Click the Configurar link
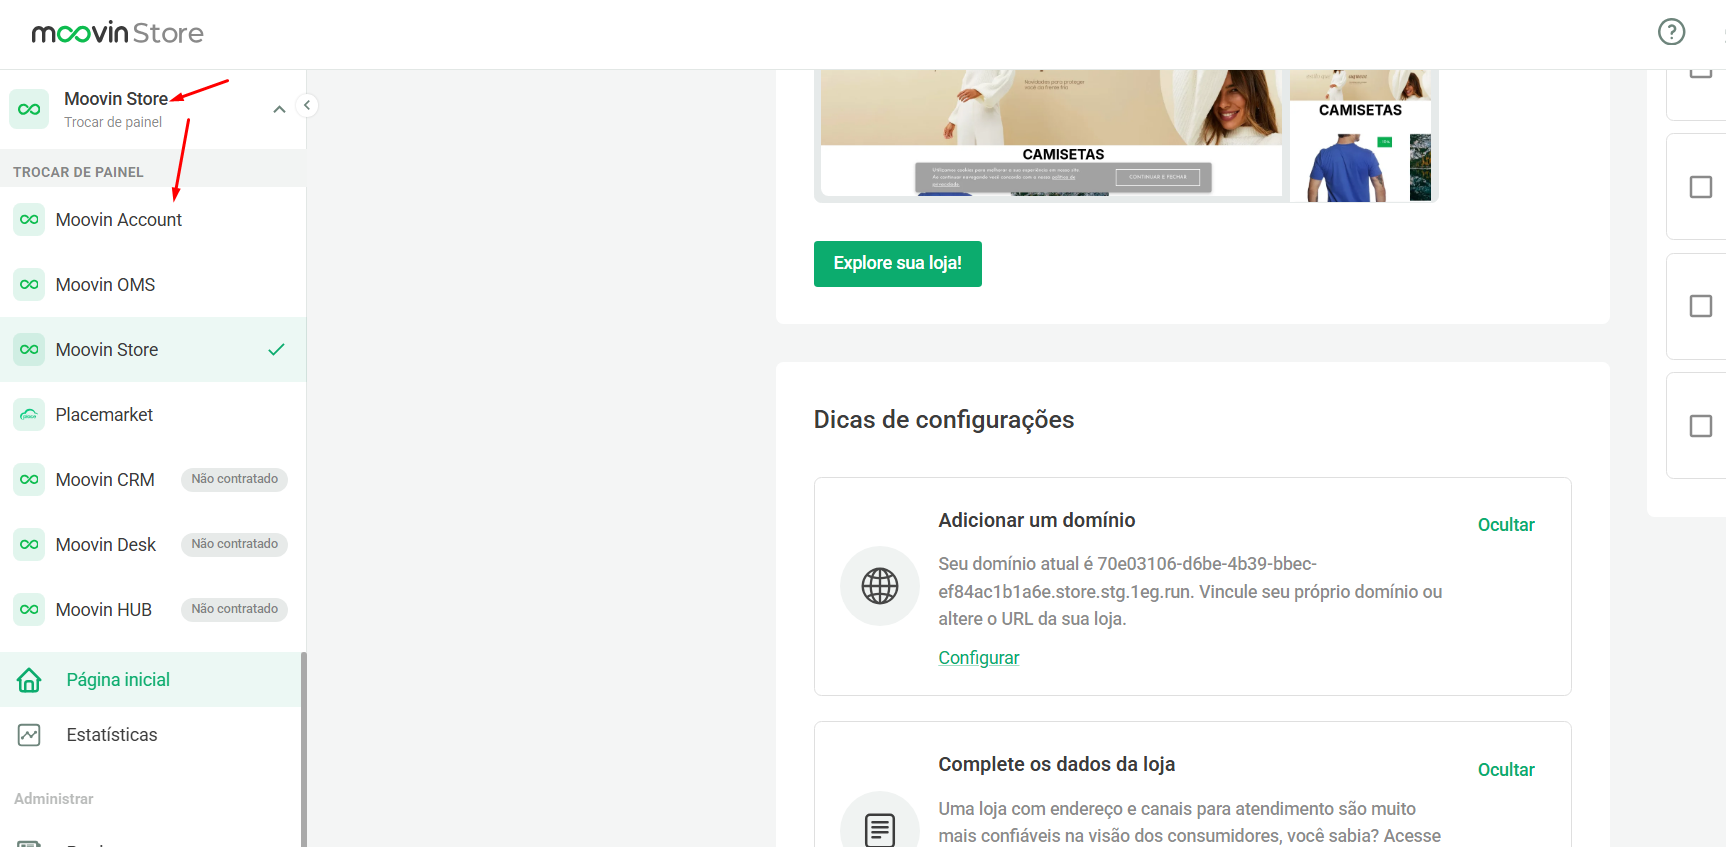This screenshot has height=847, width=1726. (x=978, y=658)
